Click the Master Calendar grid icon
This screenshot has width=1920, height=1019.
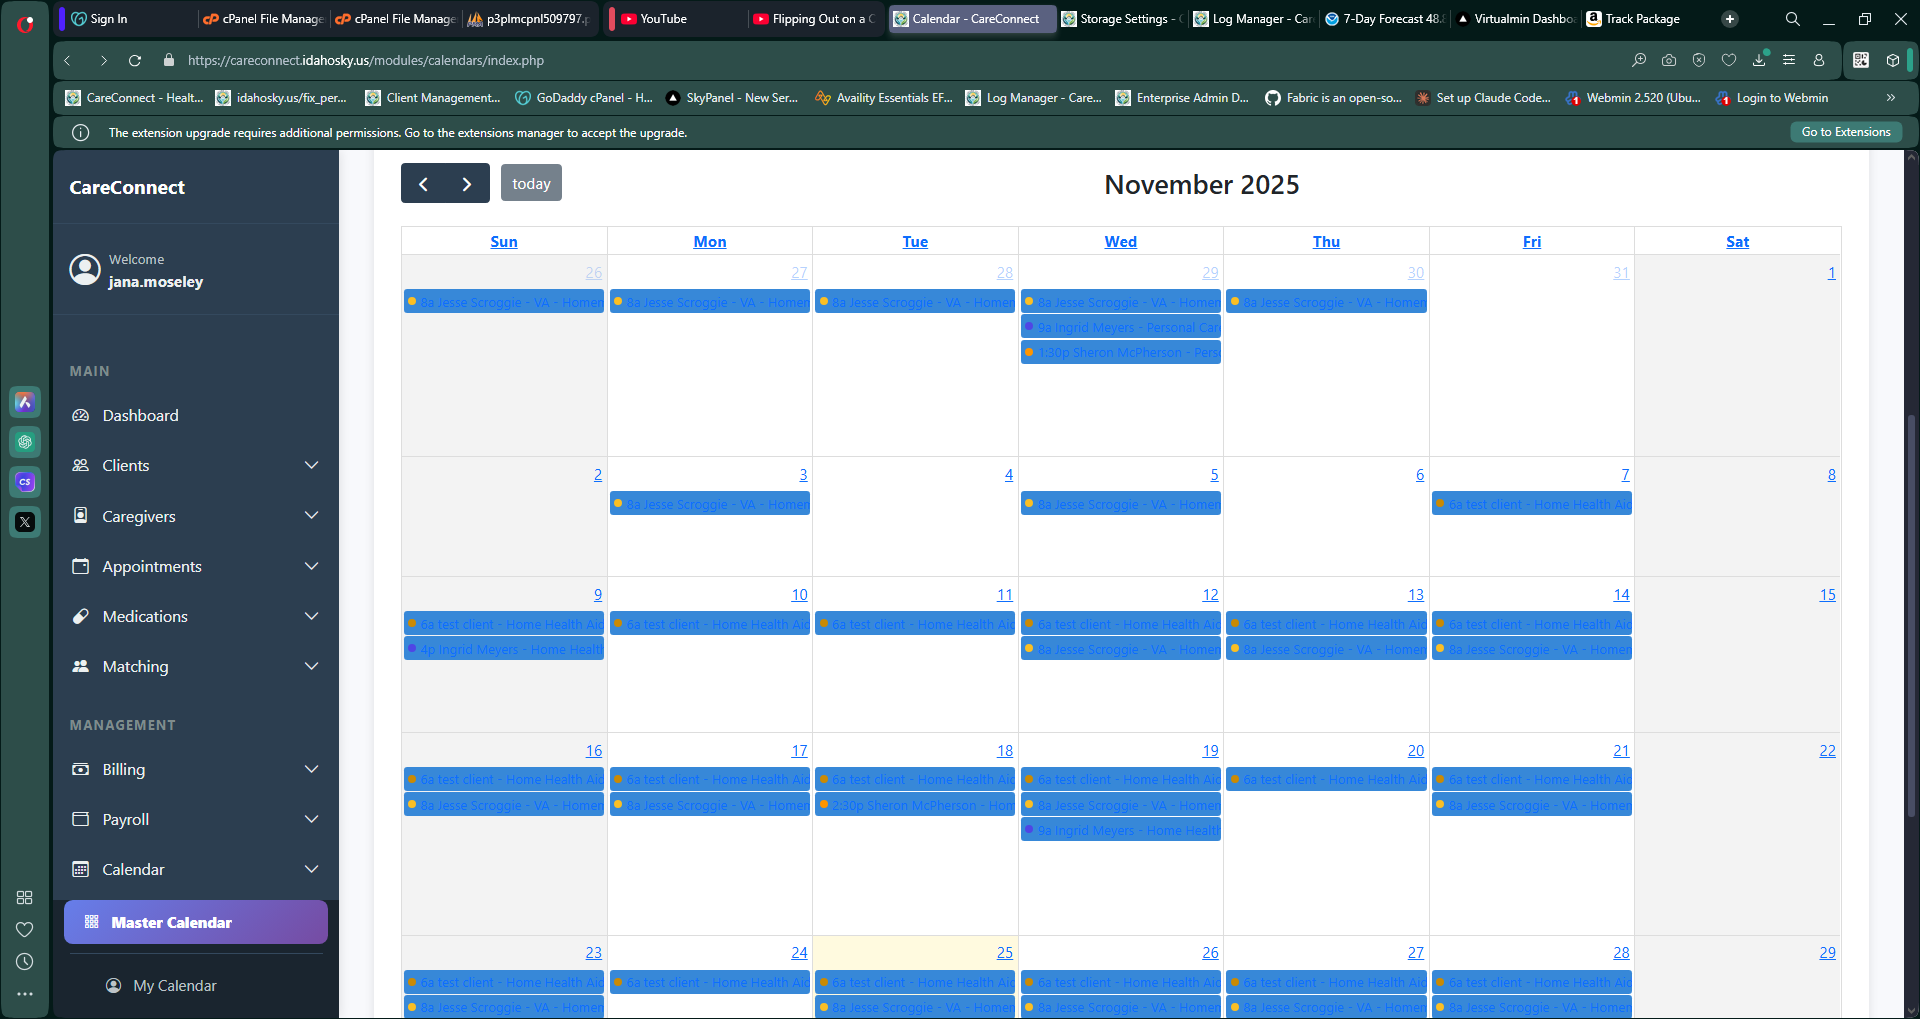pos(91,921)
